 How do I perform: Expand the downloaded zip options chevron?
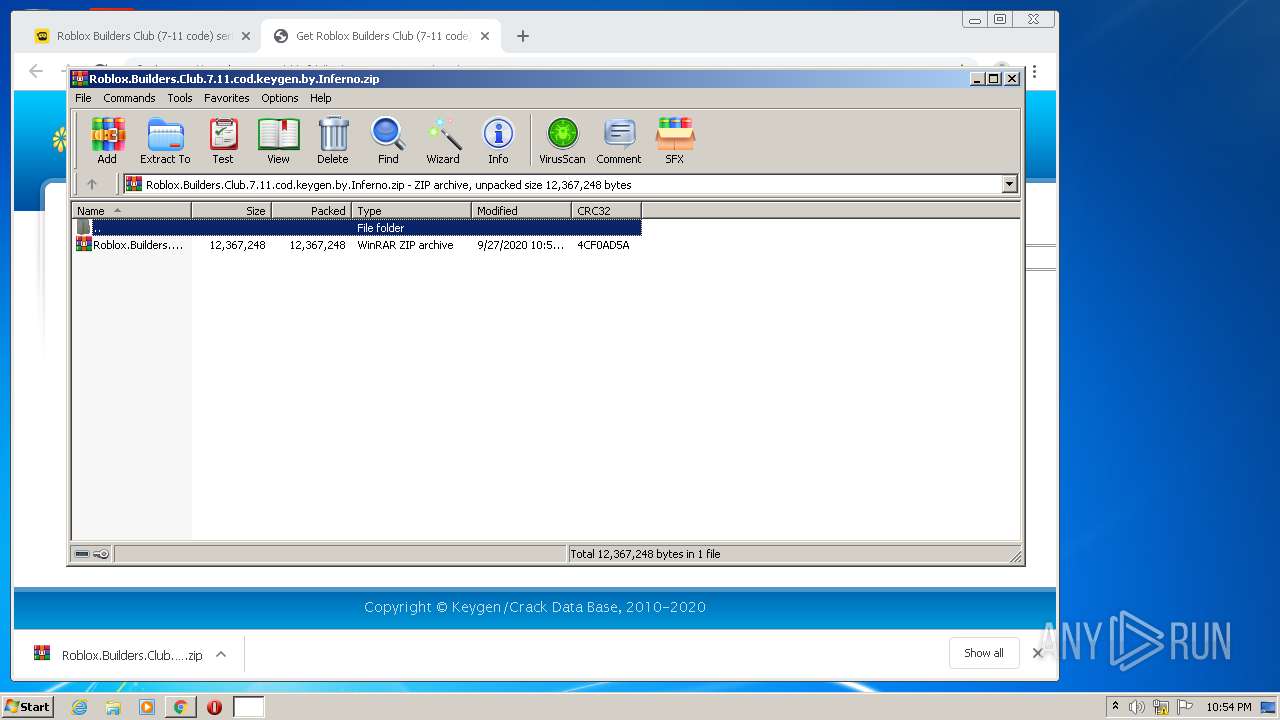221,654
